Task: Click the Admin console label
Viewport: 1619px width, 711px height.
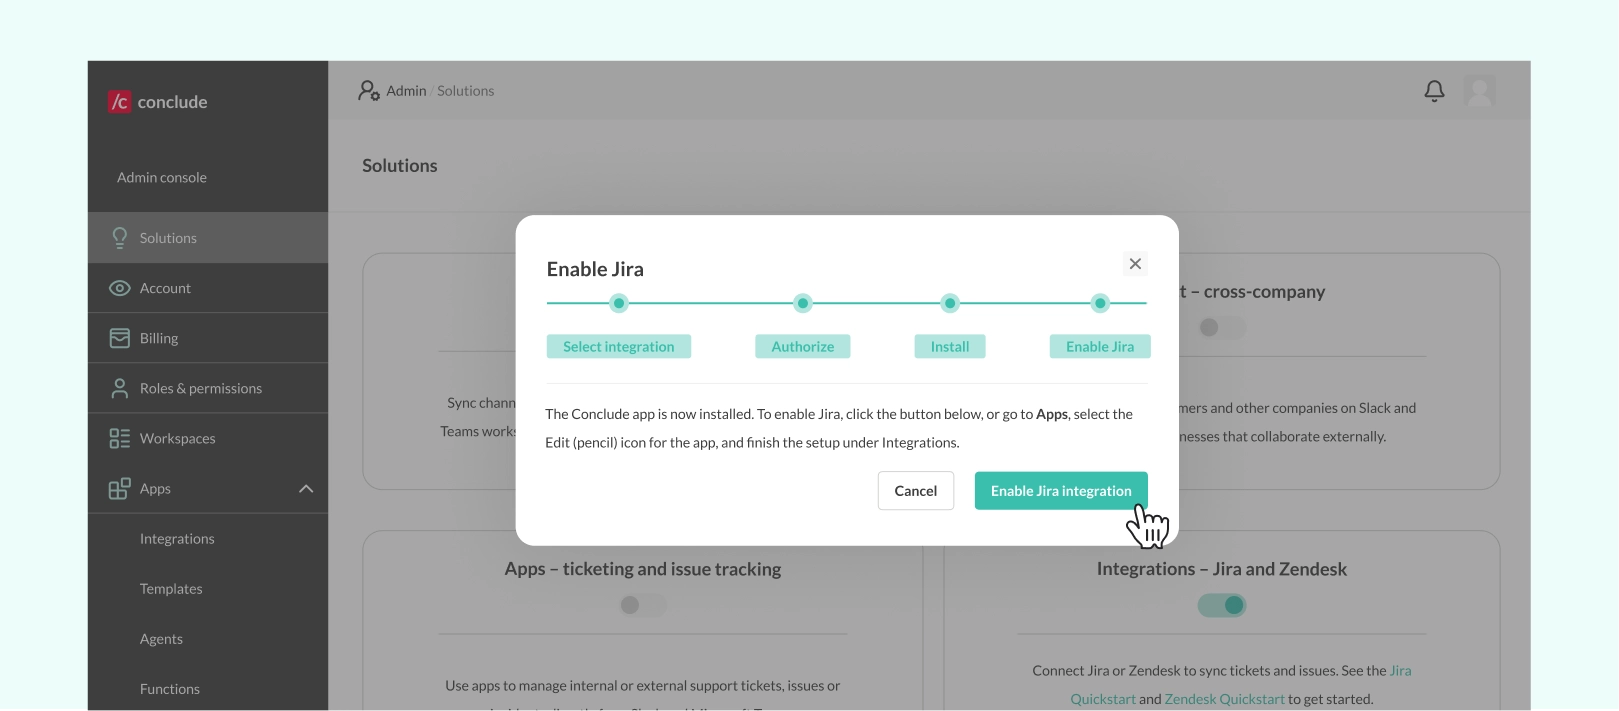Action: (162, 177)
